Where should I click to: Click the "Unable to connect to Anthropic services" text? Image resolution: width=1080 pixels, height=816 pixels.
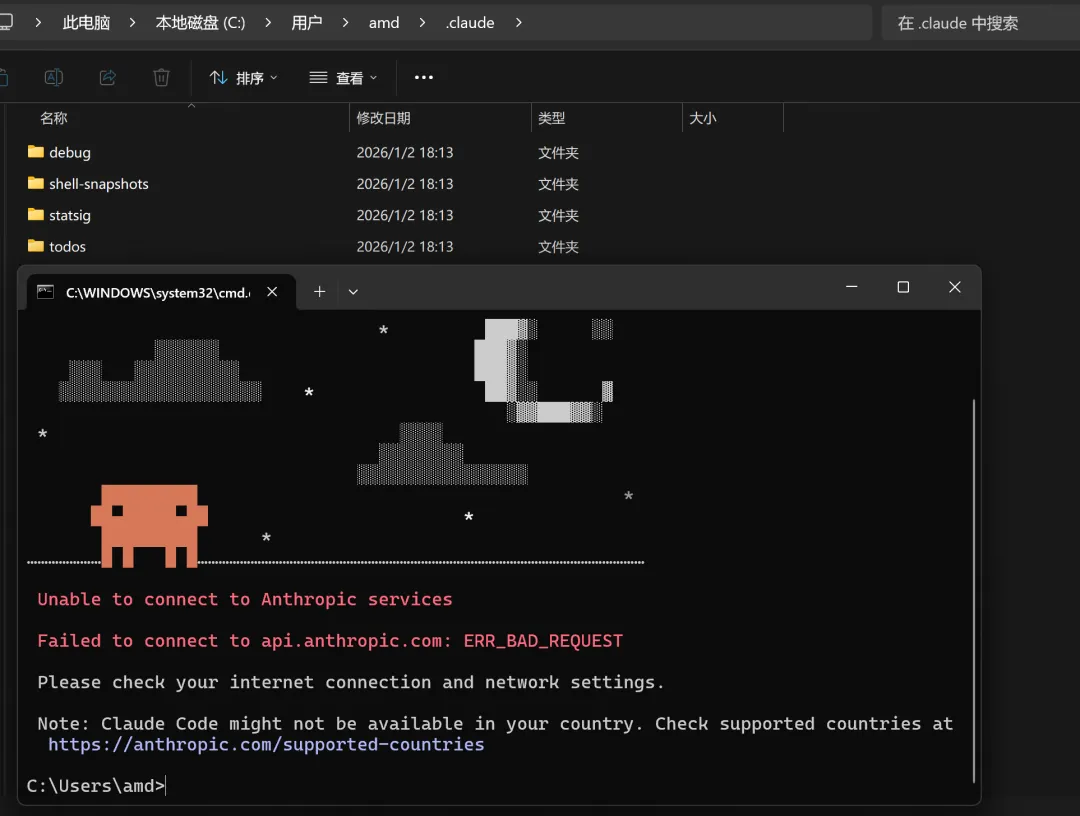pyautogui.click(x=245, y=599)
